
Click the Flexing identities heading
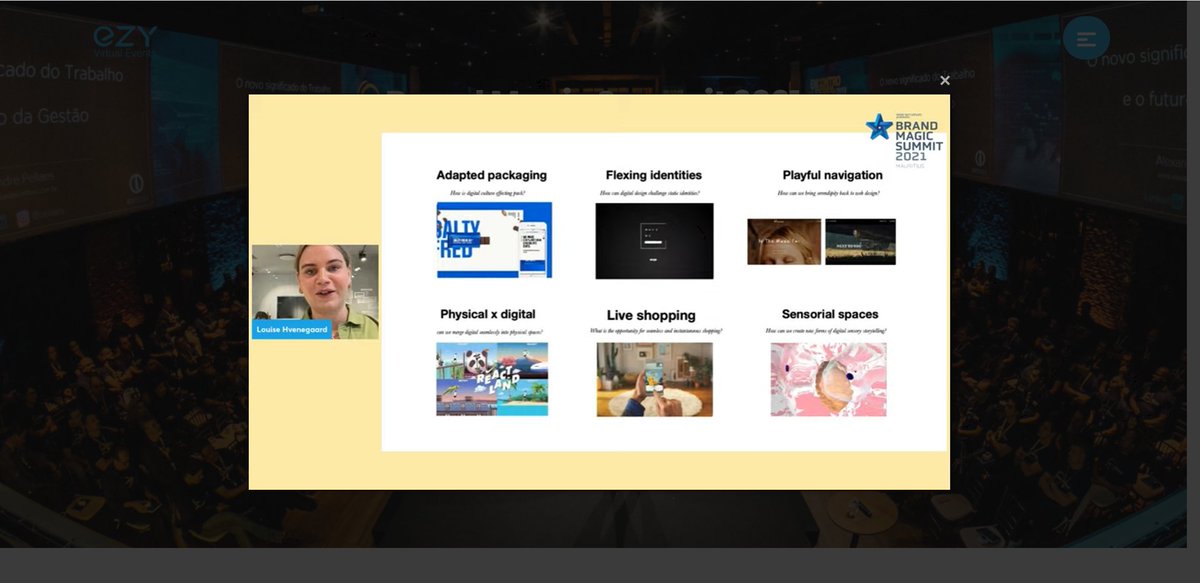coord(654,175)
